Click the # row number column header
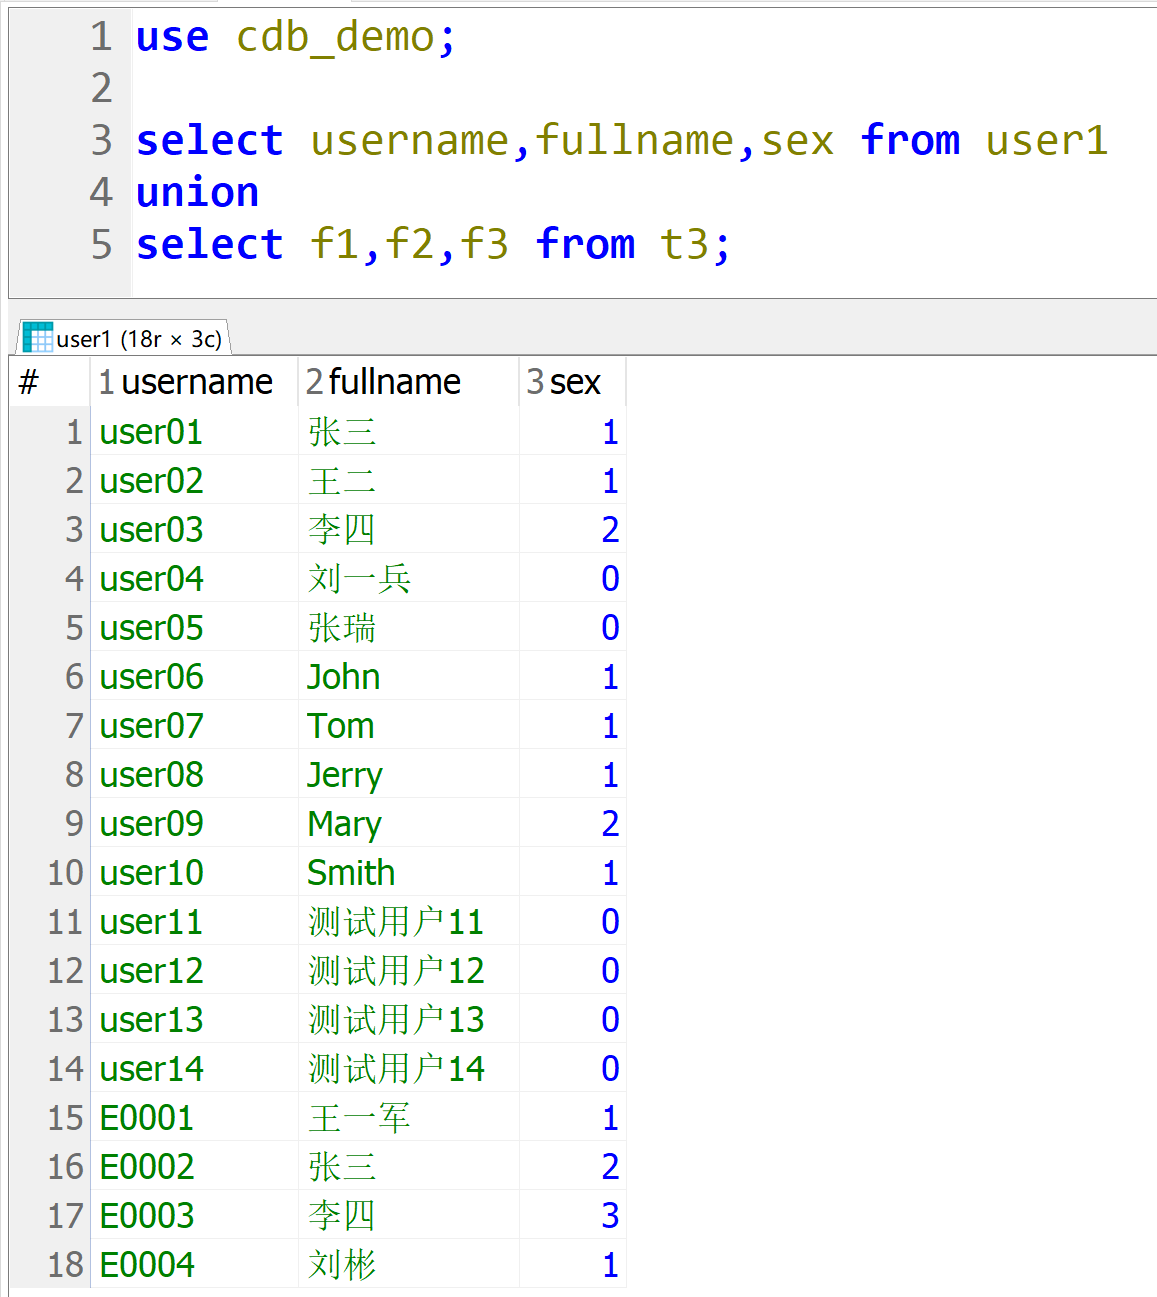The image size is (1157, 1297). click(x=30, y=382)
